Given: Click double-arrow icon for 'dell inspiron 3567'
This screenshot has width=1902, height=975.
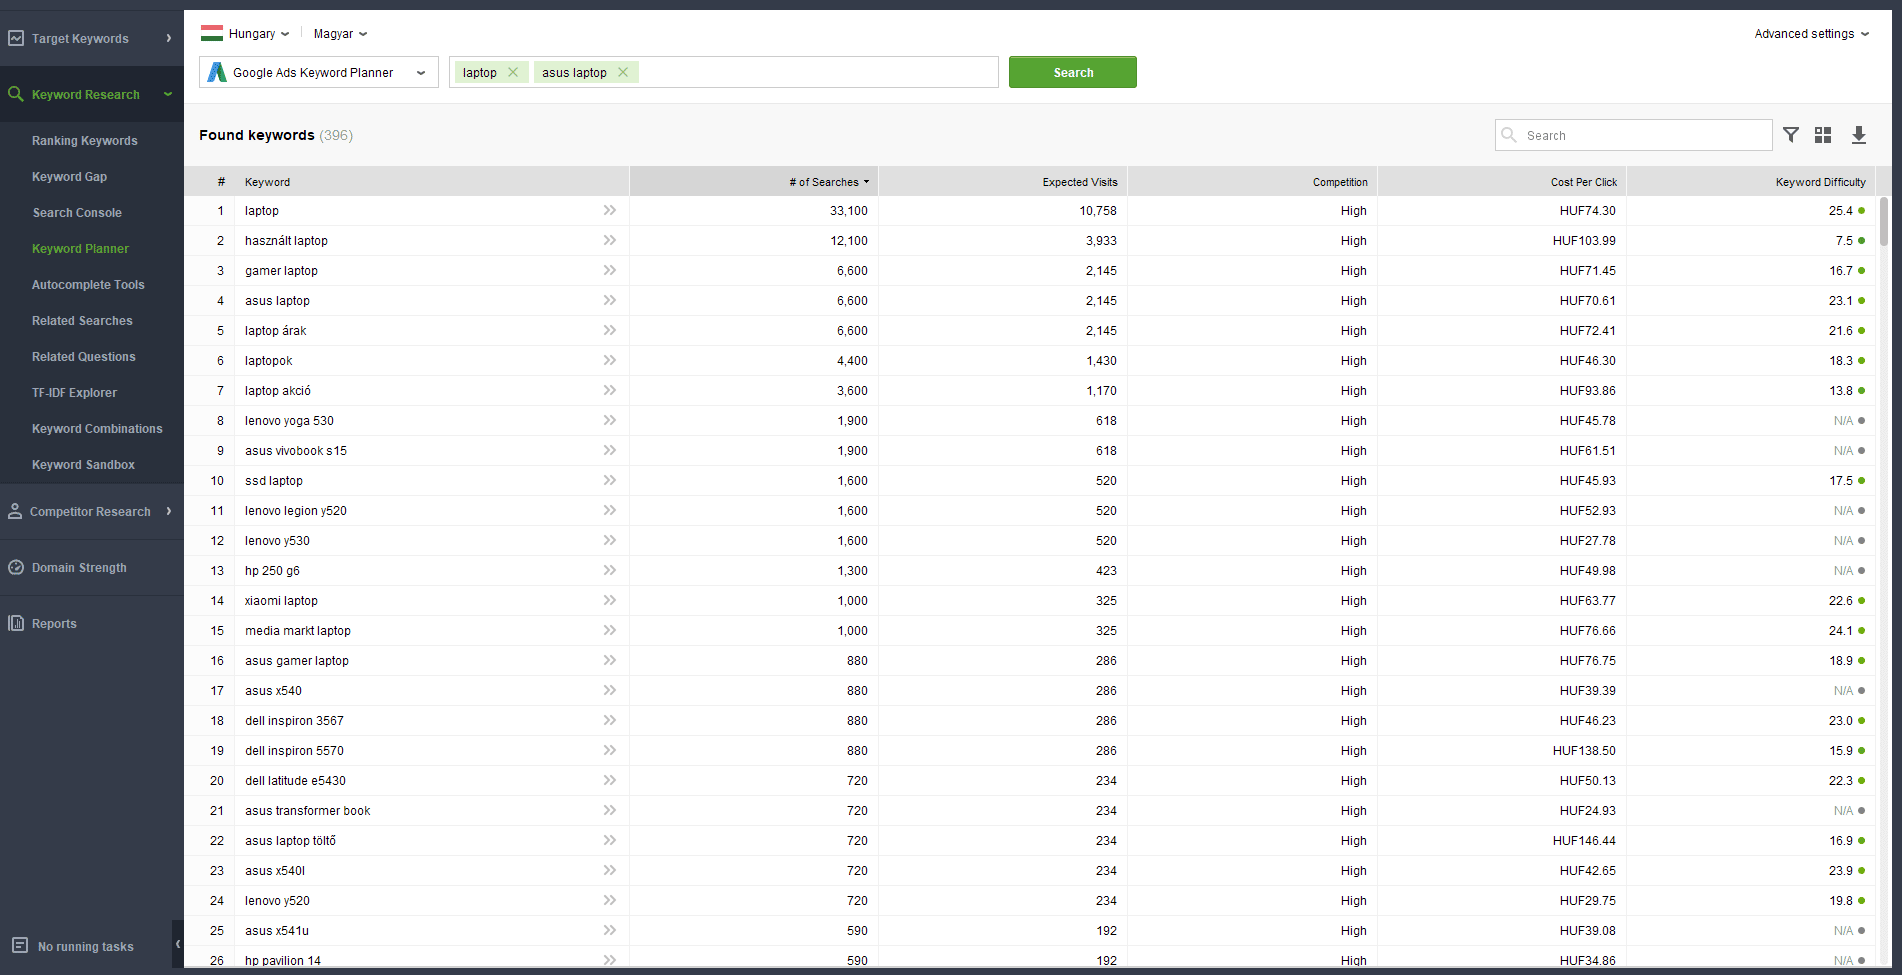Looking at the screenshot, I should click(610, 720).
